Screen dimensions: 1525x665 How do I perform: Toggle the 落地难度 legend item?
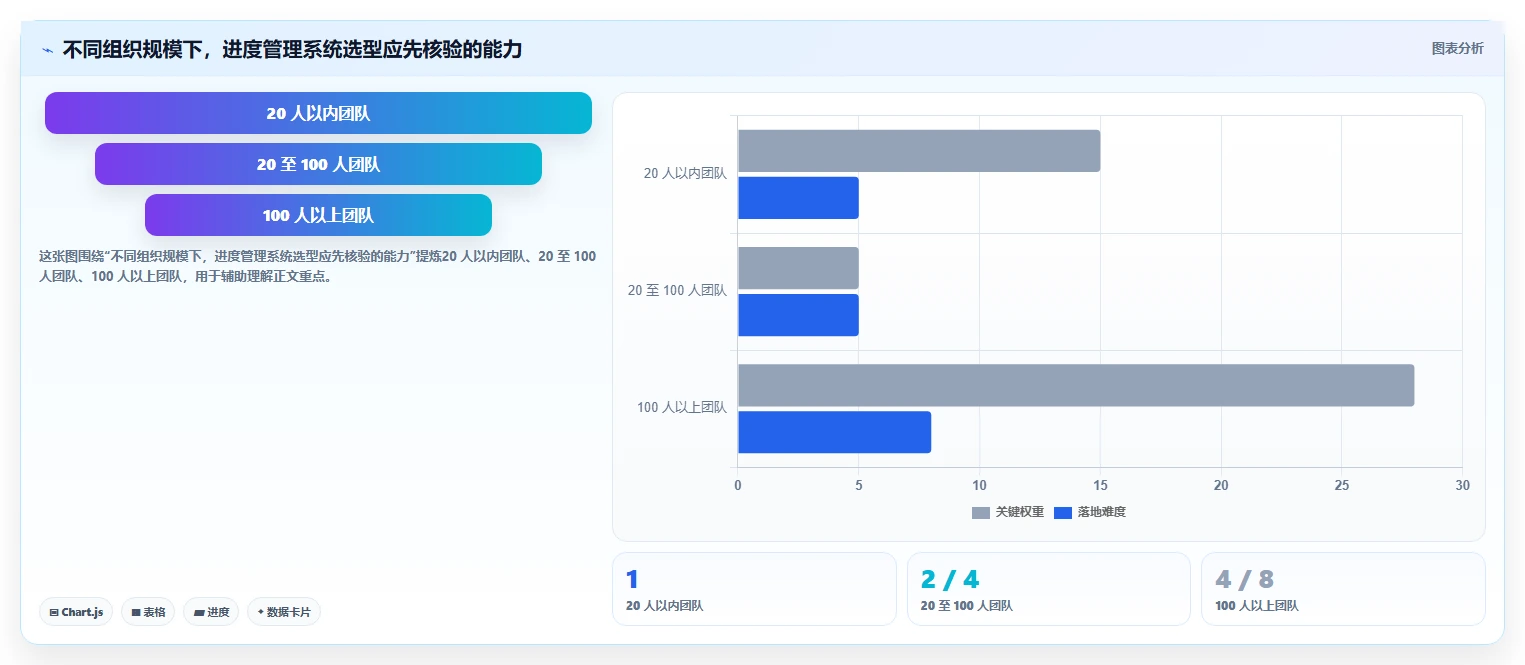[x=1090, y=512]
